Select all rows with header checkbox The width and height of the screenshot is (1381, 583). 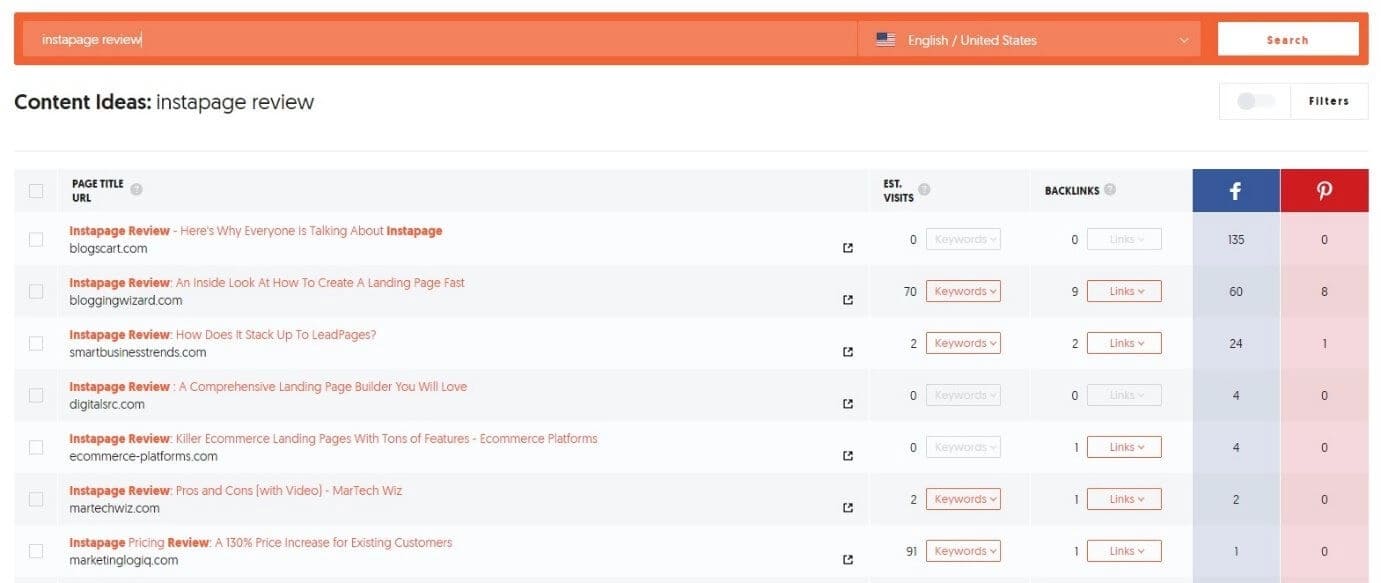36,191
